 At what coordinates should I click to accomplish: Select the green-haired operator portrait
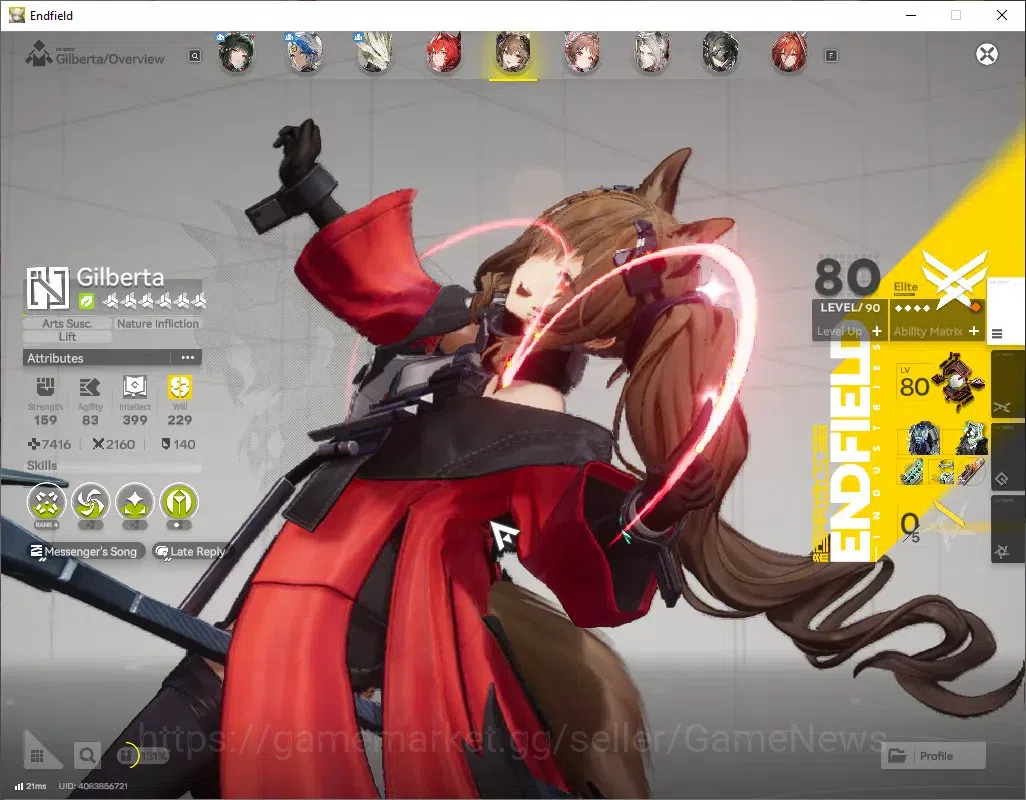(236, 52)
